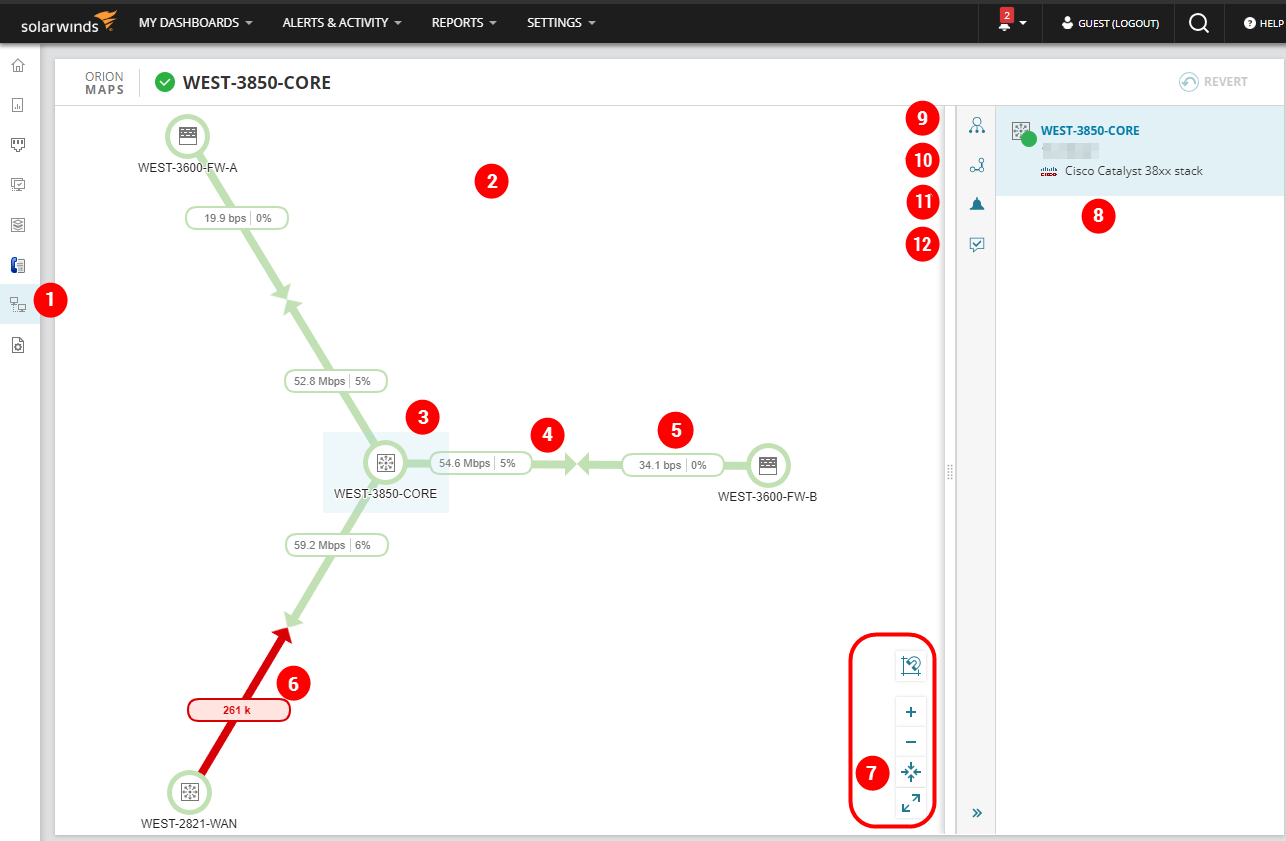Open the Orion Maps sidebar icon
1286x841 pixels.
[18, 304]
